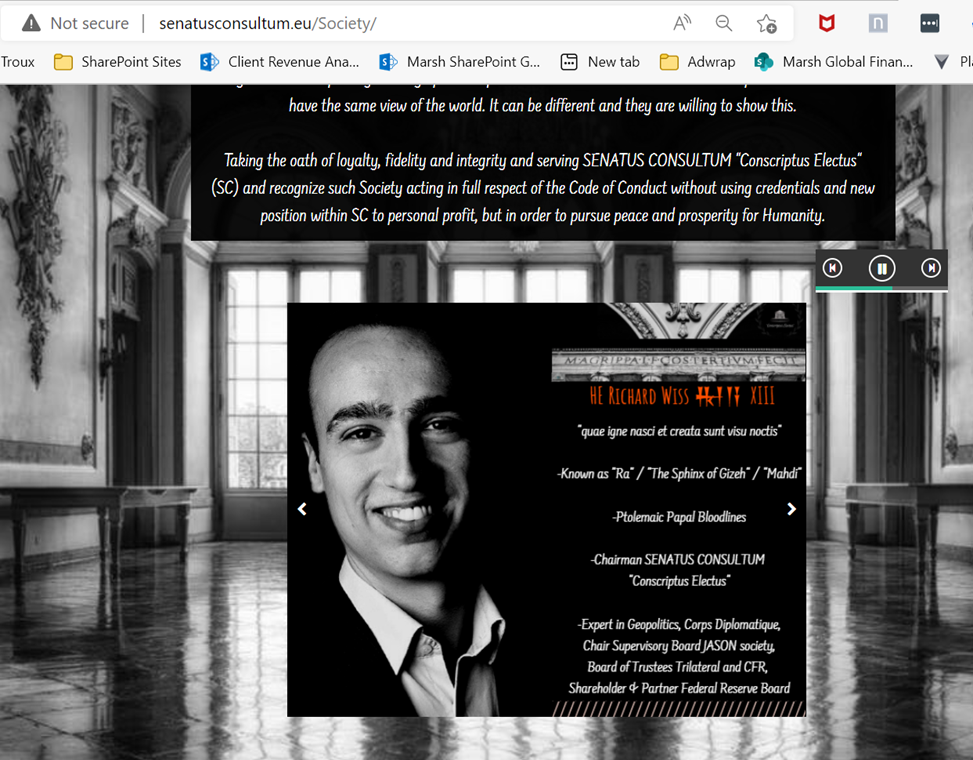Click the 'Known as Ra' line in slide
The image size is (973, 760).
679,474
